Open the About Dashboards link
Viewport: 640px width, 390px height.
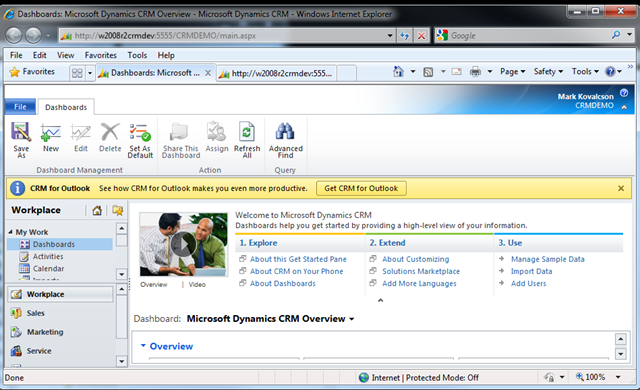tap(282, 284)
